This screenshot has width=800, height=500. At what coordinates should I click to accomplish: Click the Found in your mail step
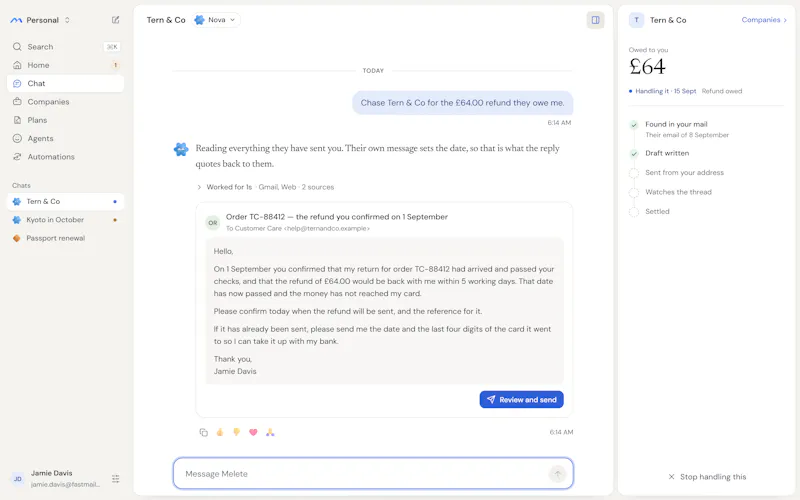tap(676, 124)
